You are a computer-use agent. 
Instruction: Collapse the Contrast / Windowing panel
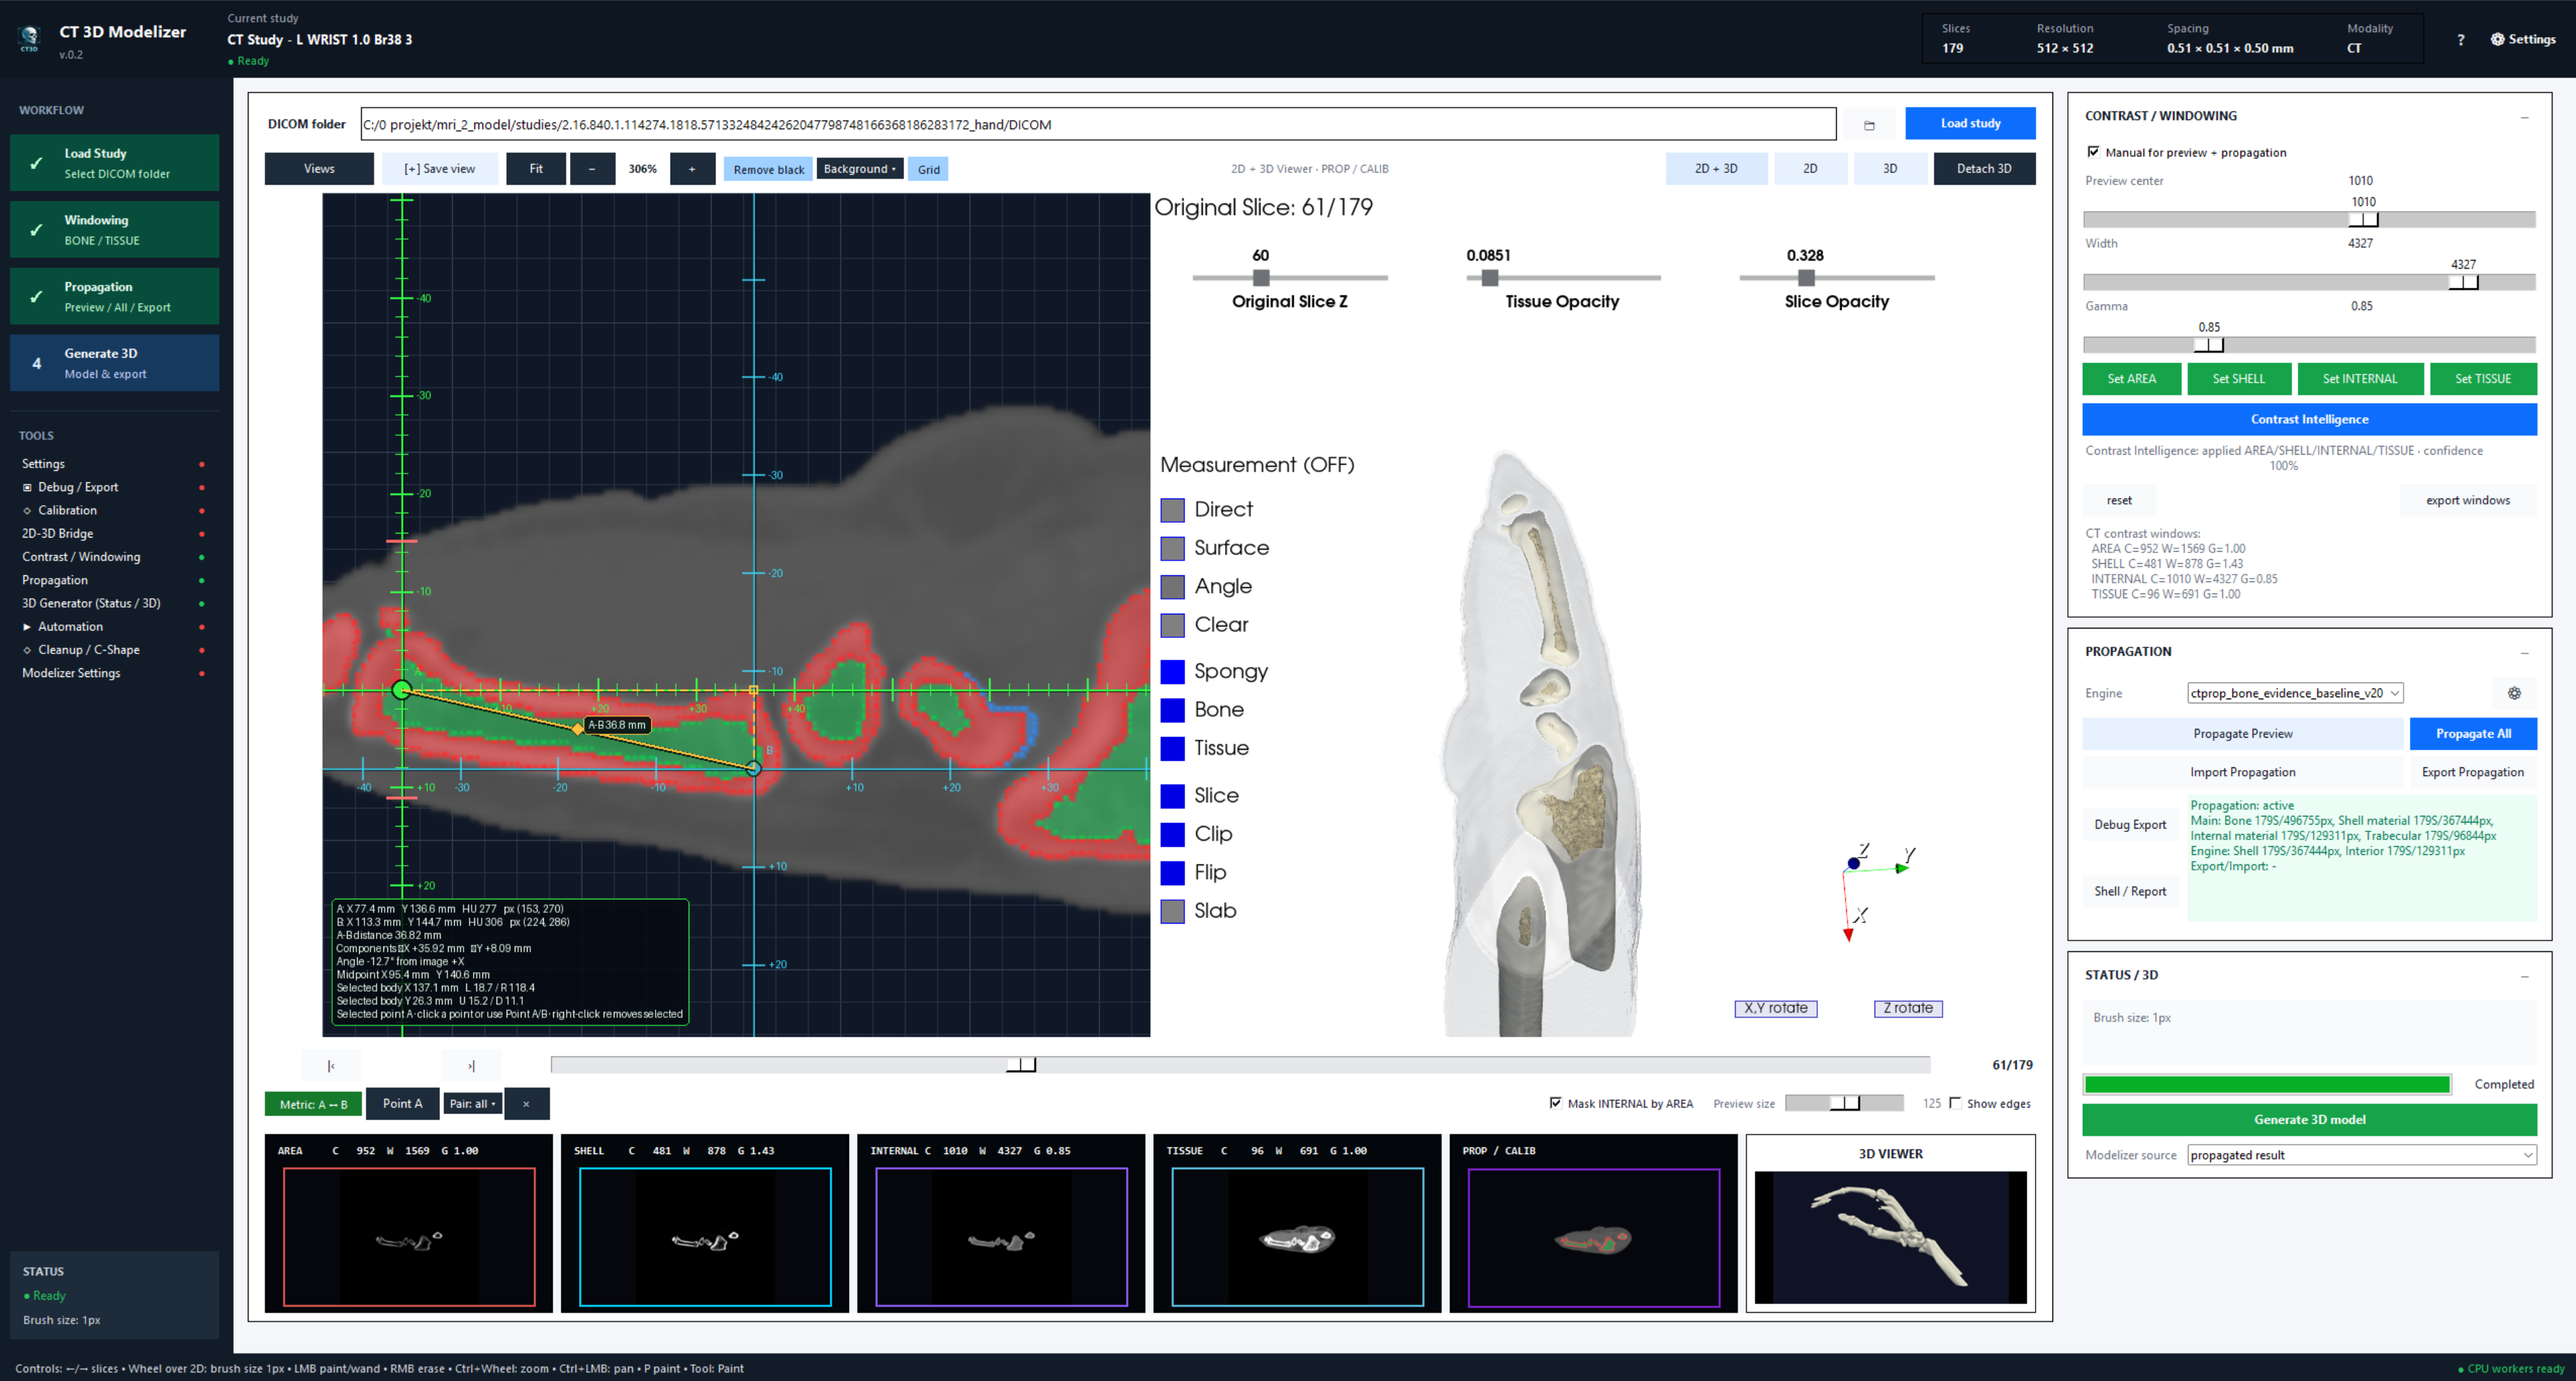[x=2524, y=117]
